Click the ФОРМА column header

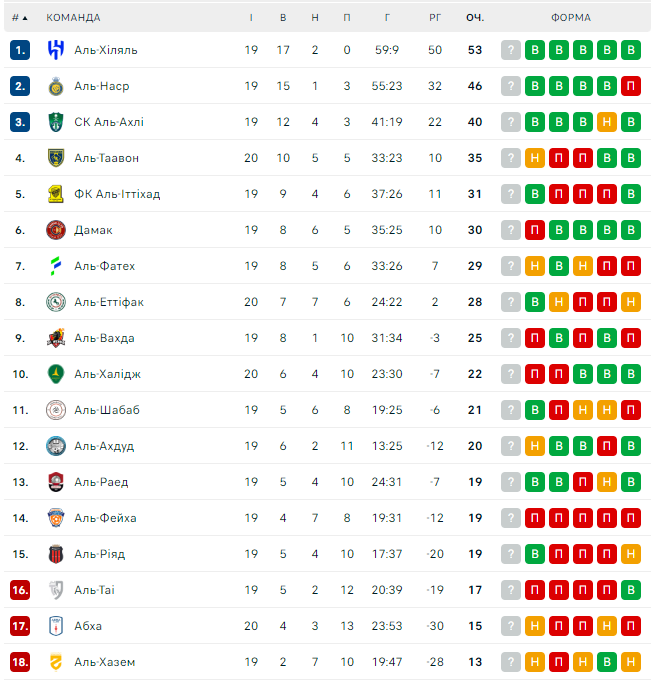coord(570,17)
